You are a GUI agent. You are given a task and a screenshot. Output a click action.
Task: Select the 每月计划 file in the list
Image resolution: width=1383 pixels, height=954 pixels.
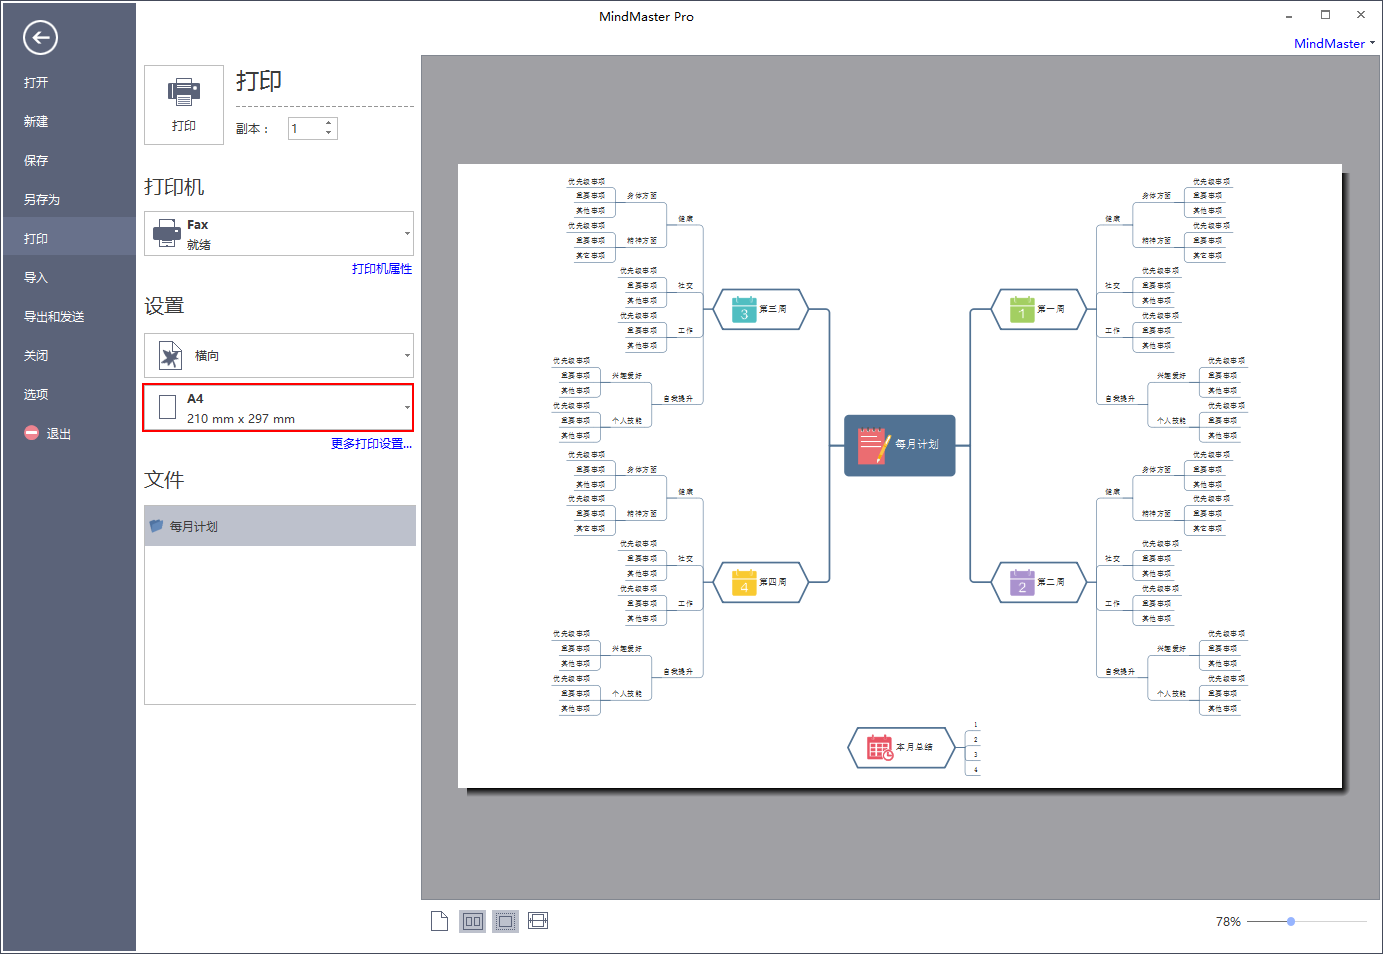[x=280, y=526]
